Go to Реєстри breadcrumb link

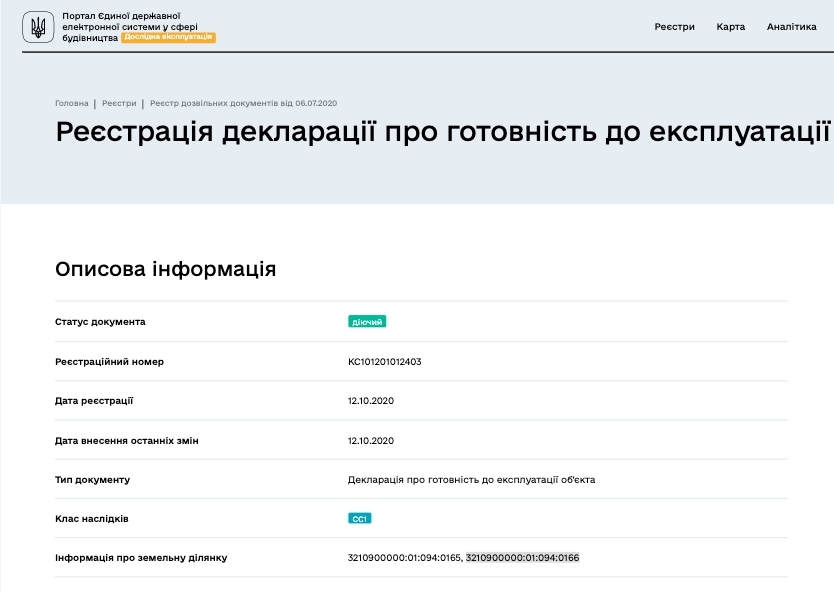(x=119, y=103)
